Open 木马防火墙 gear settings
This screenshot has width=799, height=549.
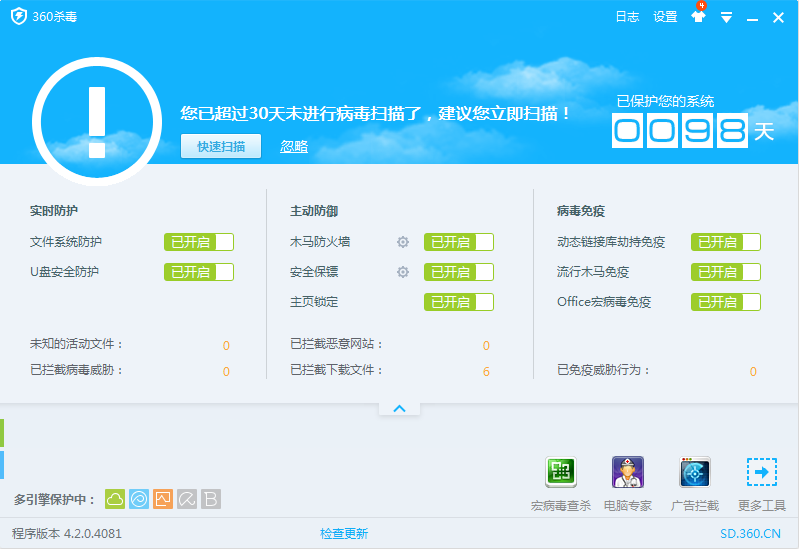(403, 242)
